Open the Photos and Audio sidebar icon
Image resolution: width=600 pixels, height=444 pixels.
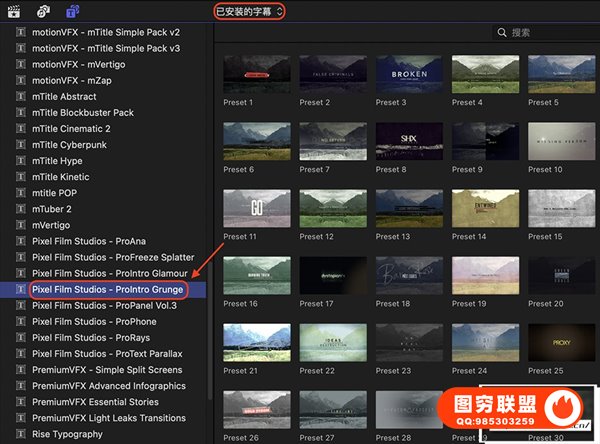click(x=43, y=11)
